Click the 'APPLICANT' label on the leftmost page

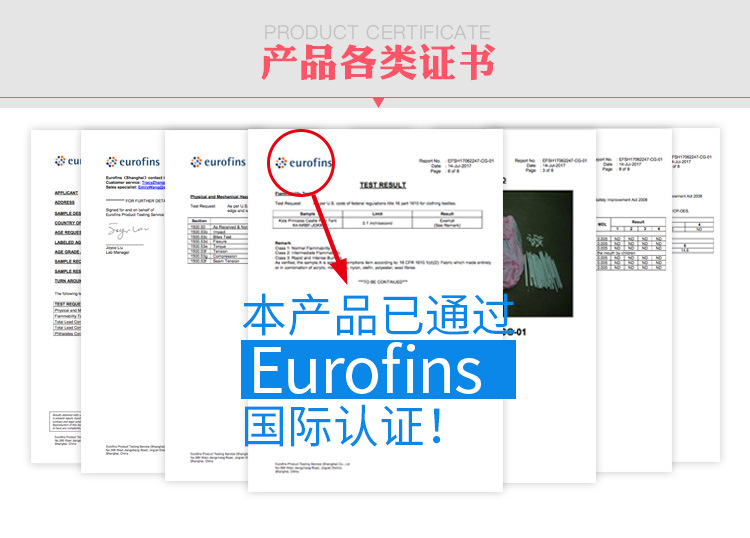66,193
